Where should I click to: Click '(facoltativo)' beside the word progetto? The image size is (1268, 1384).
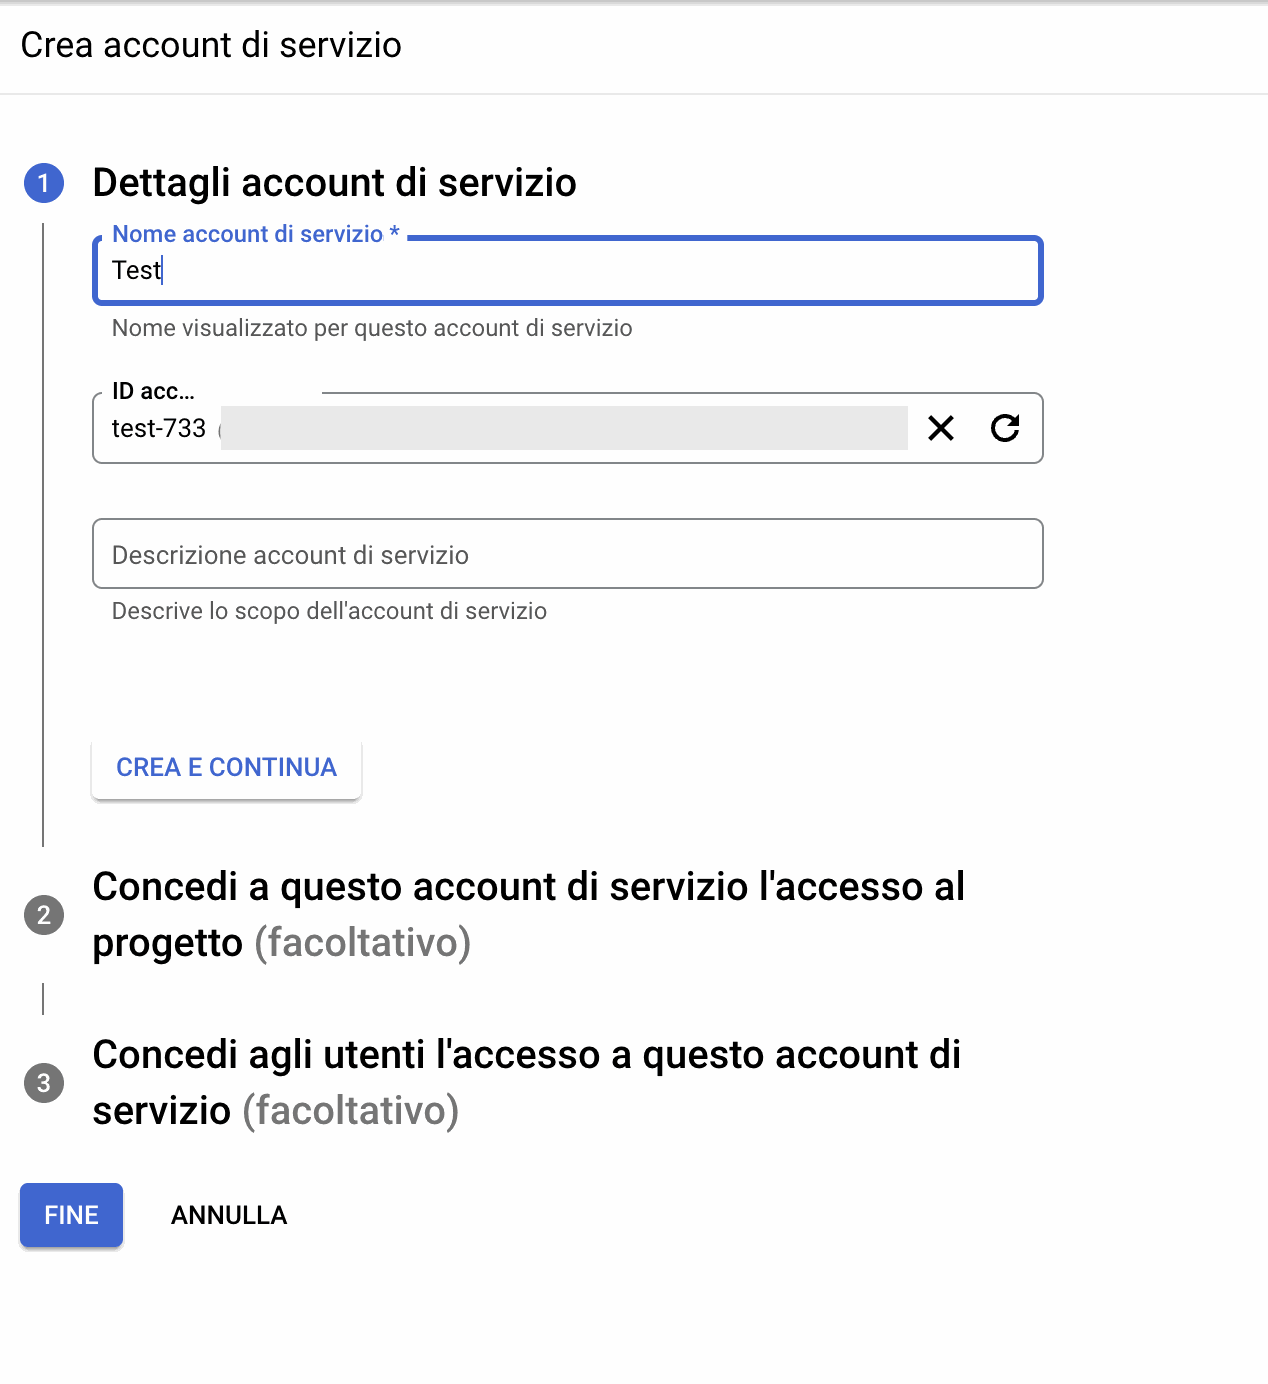[362, 943]
